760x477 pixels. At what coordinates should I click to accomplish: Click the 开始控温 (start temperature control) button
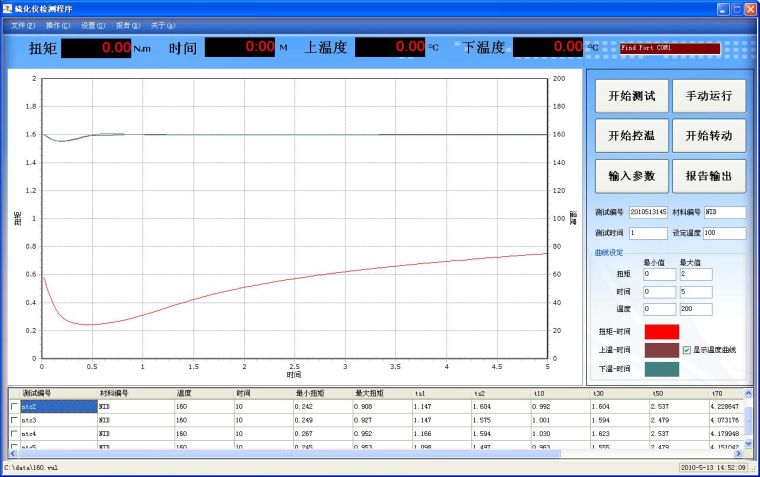coord(631,136)
